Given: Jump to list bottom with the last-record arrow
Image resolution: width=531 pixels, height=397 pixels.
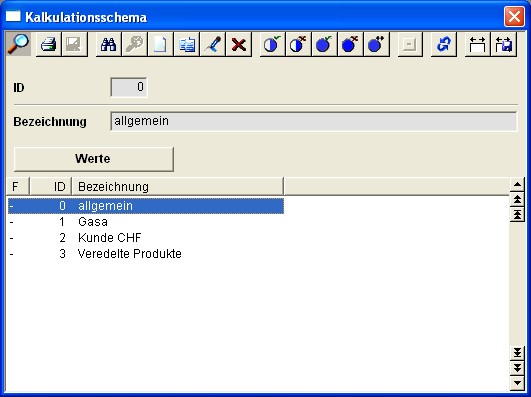Looking at the screenshot, I should [x=517, y=353].
